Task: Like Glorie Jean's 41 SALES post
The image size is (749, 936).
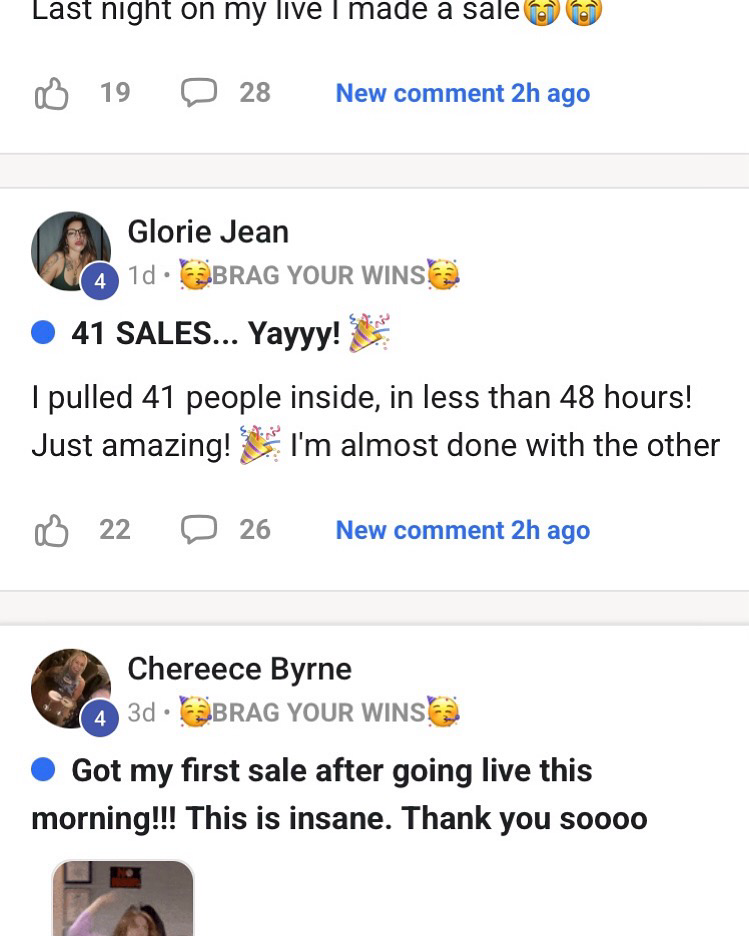Action: [x=51, y=530]
